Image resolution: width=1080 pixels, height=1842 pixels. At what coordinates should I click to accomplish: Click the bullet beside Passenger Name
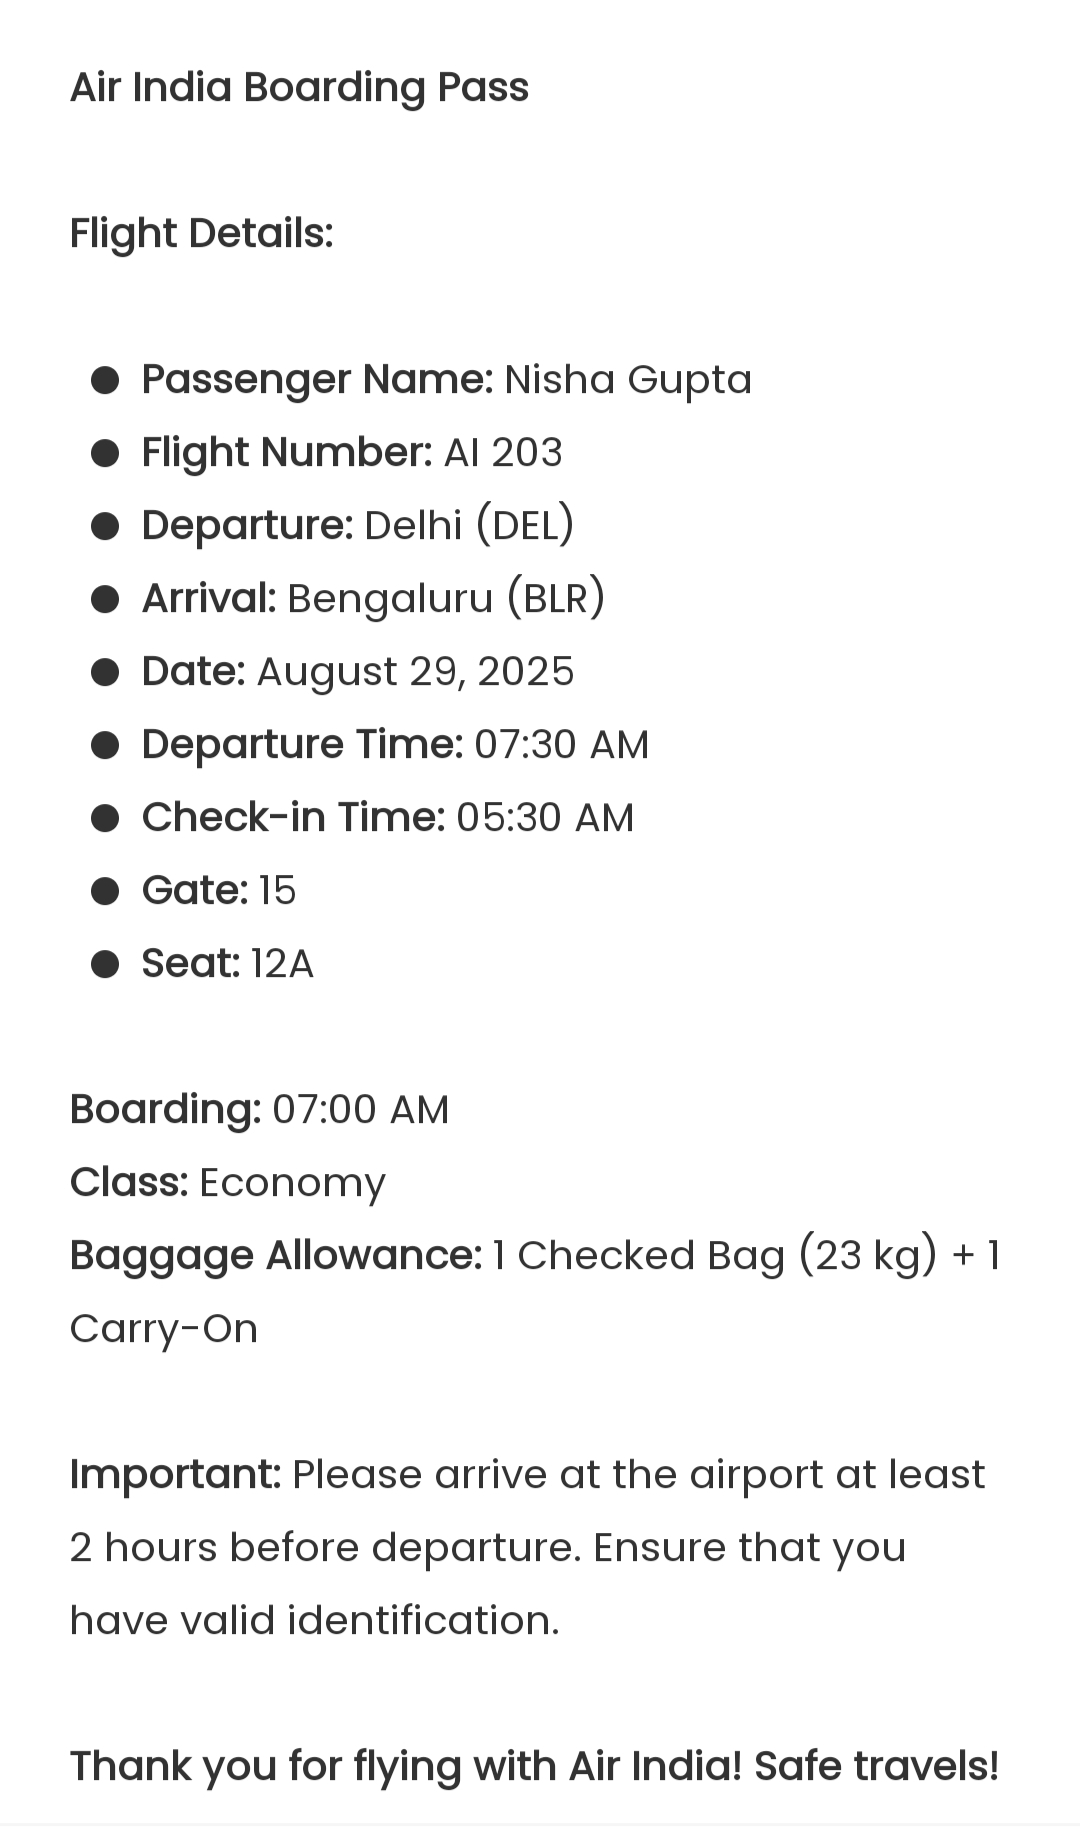(x=105, y=381)
